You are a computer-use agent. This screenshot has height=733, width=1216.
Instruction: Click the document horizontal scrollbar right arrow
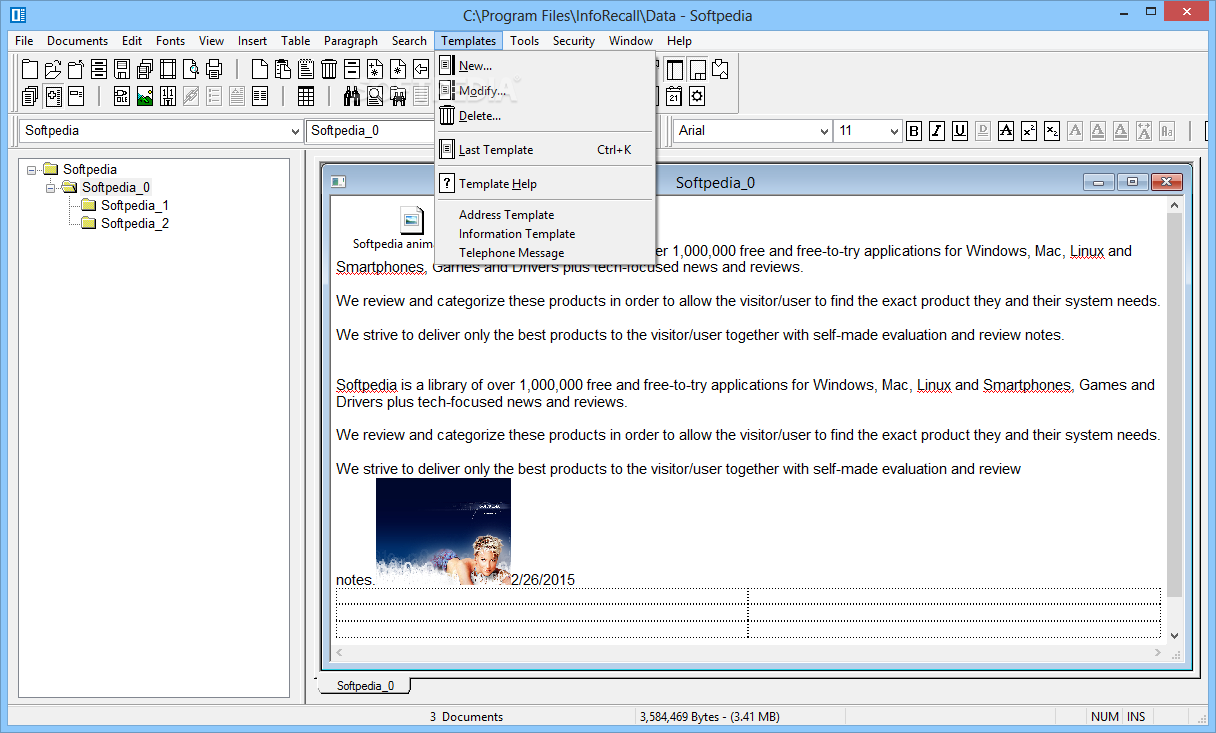coord(1158,652)
